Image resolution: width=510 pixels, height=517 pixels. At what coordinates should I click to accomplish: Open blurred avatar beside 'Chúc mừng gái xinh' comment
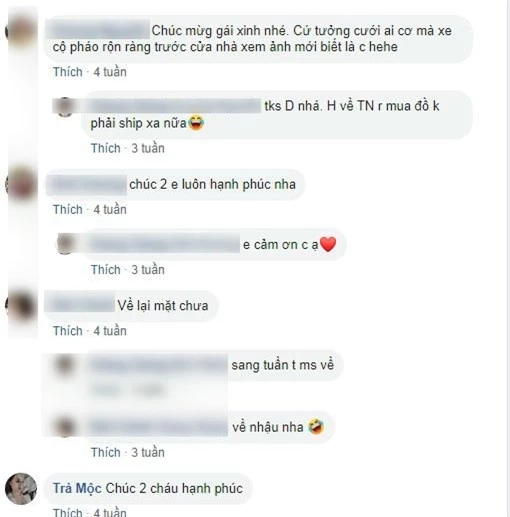[21, 31]
